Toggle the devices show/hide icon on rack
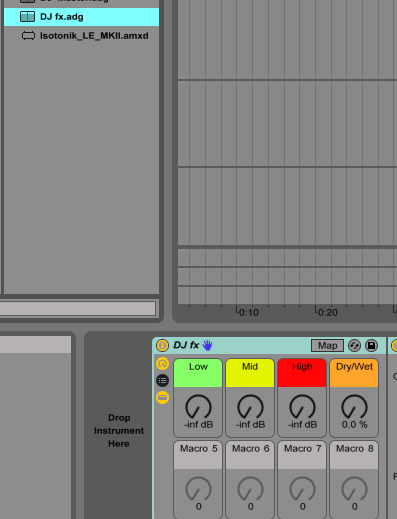The image size is (397, 519). 162,397
